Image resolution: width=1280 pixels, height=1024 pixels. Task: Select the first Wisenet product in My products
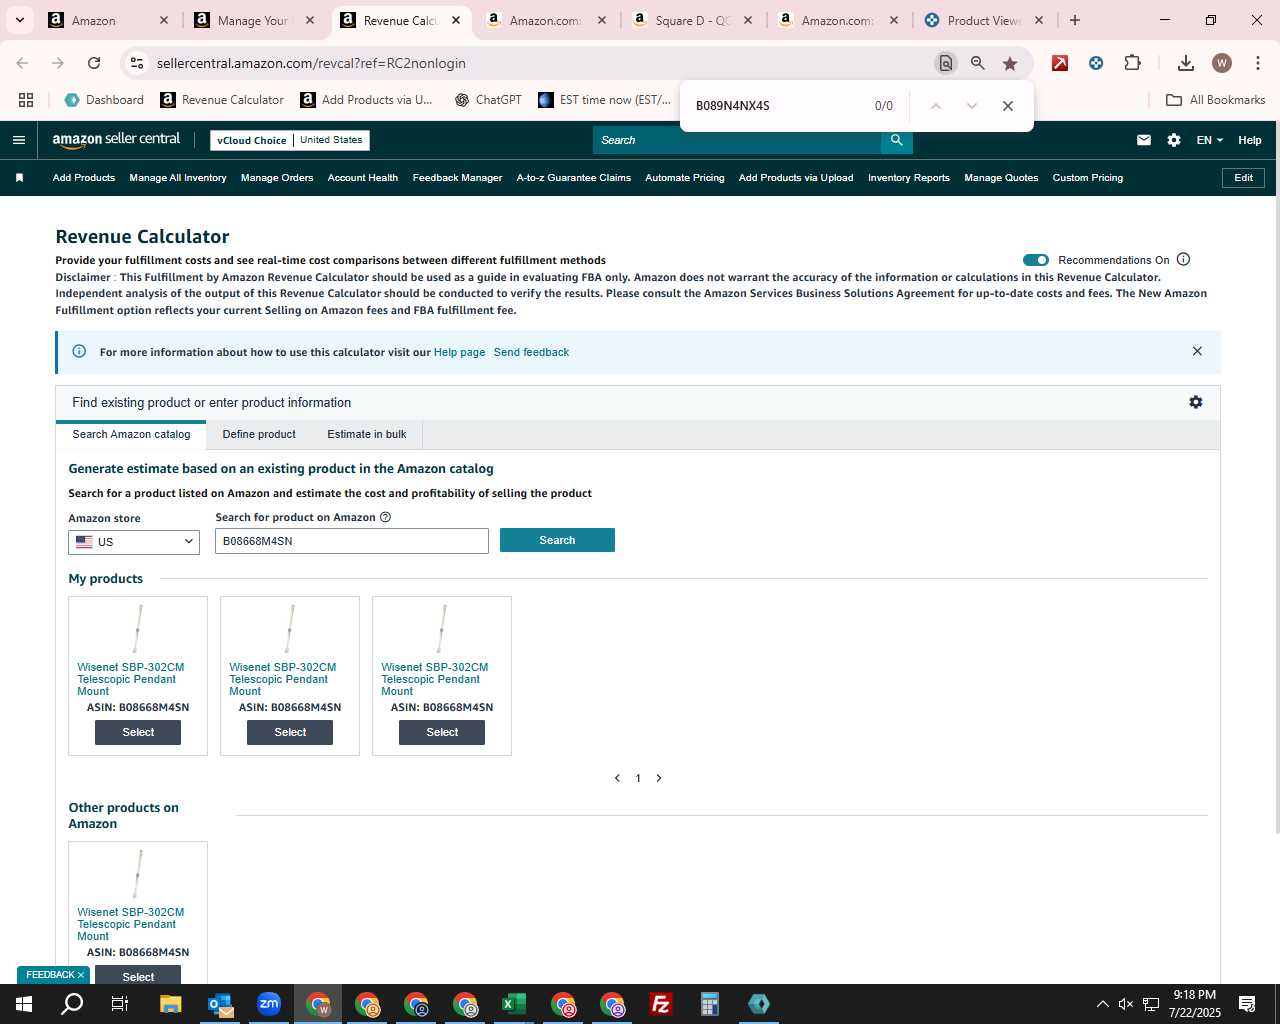[x=138, y=732]
